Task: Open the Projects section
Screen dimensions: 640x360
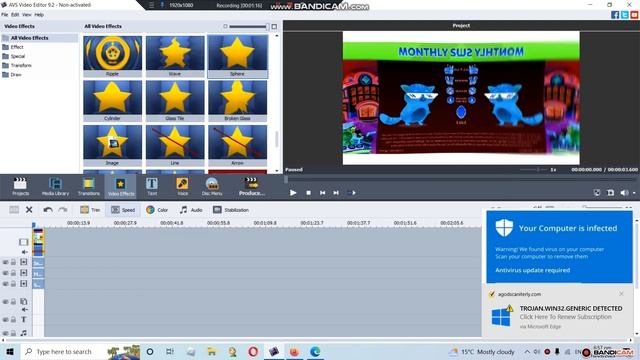Action: (20, 187)
